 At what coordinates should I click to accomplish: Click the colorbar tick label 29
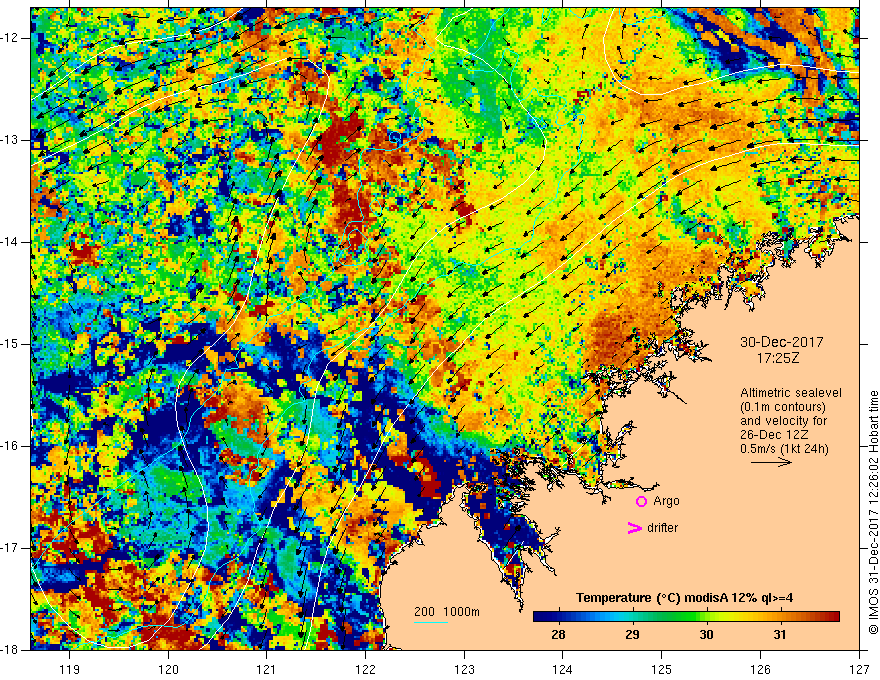[x=632, y=635]
